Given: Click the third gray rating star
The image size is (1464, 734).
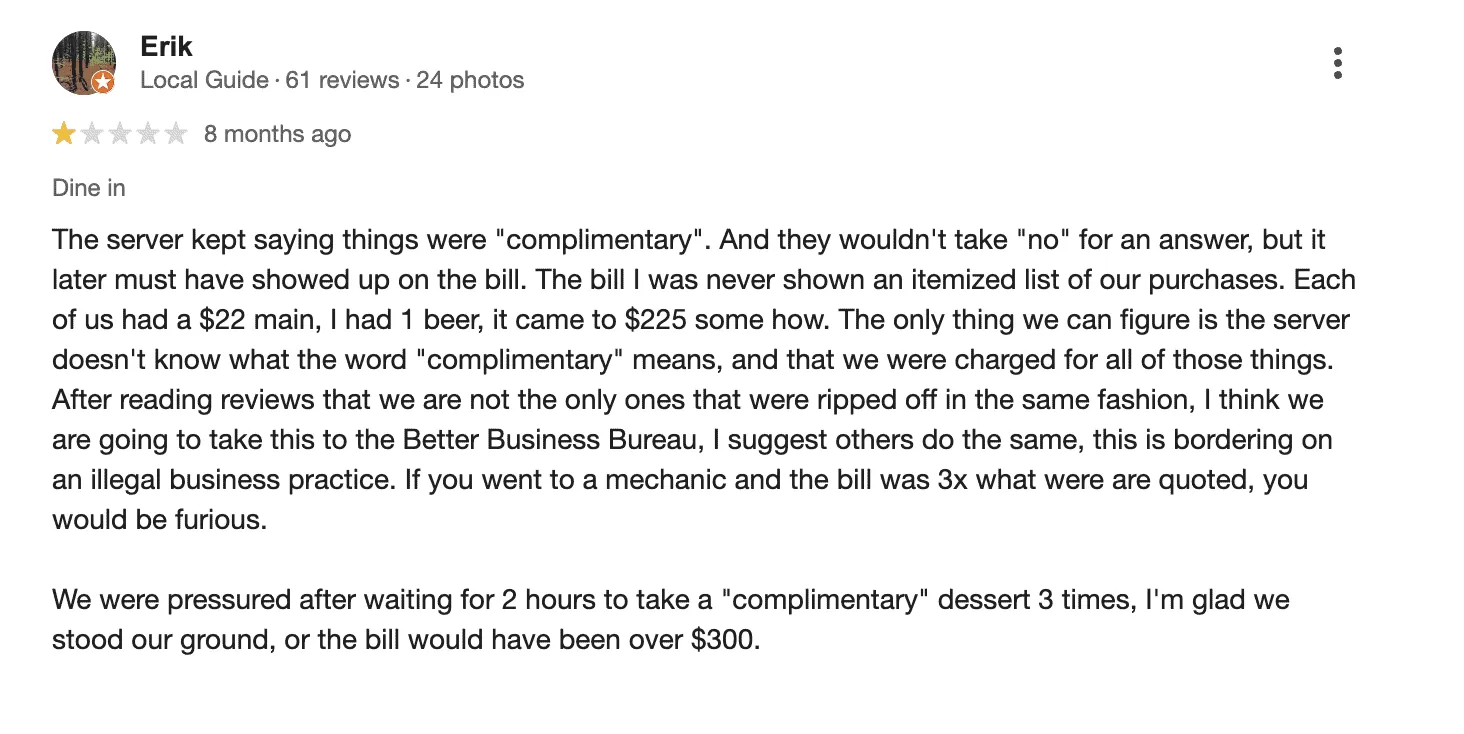Looking at the screenshot, I should 120,134.
